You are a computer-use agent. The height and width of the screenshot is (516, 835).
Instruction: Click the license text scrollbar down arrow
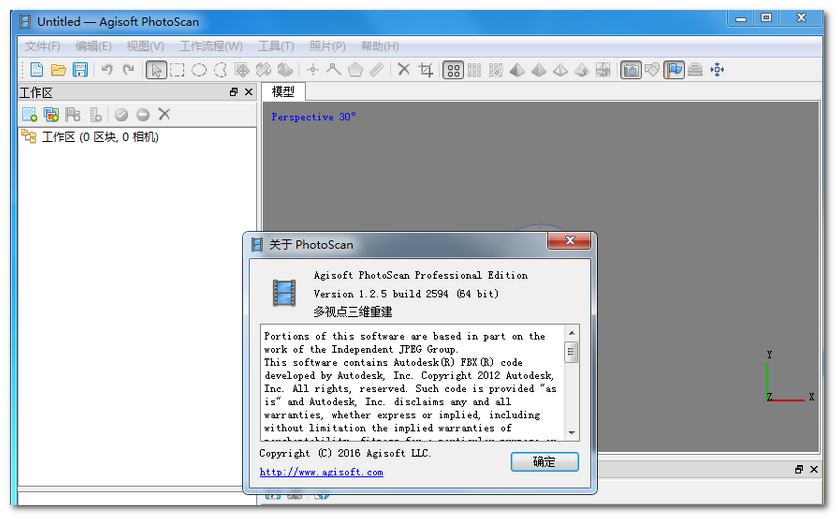[571, 432]
